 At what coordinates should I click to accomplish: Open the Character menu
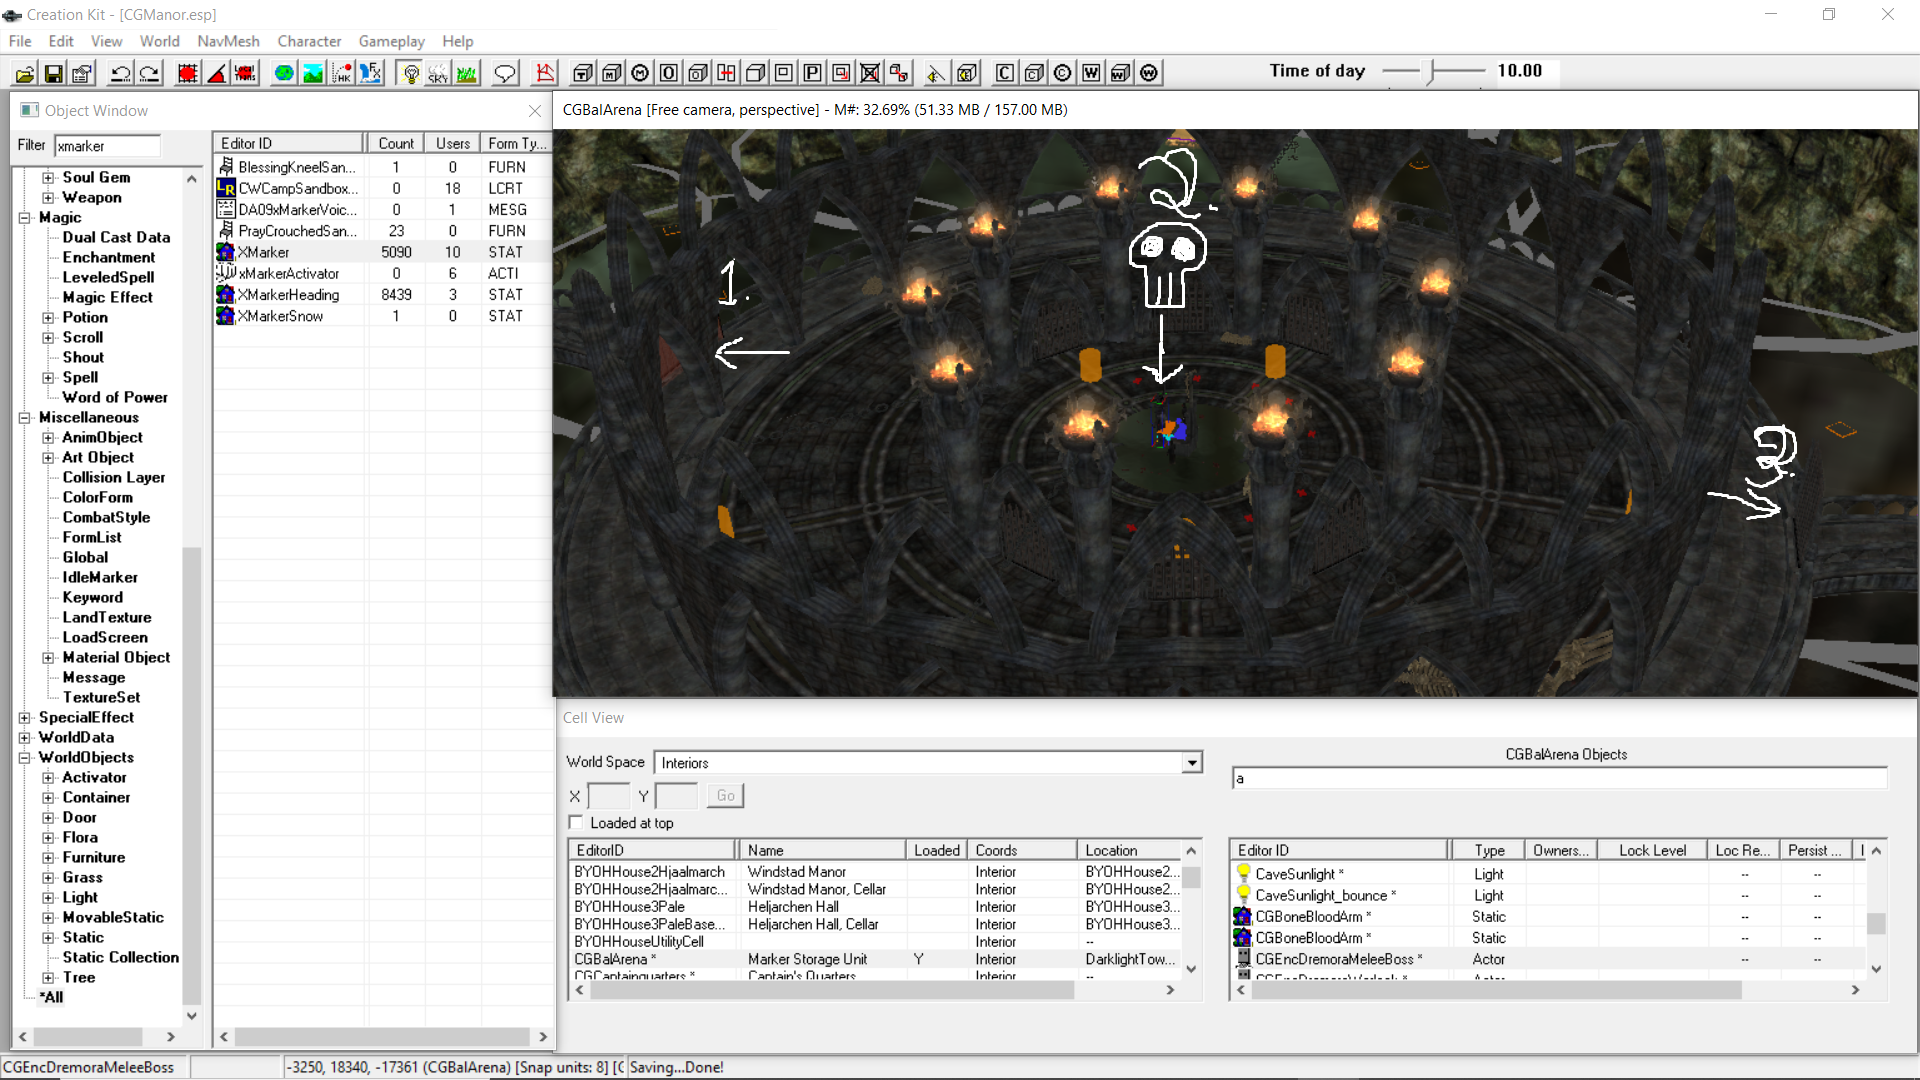tap(309, 41)
